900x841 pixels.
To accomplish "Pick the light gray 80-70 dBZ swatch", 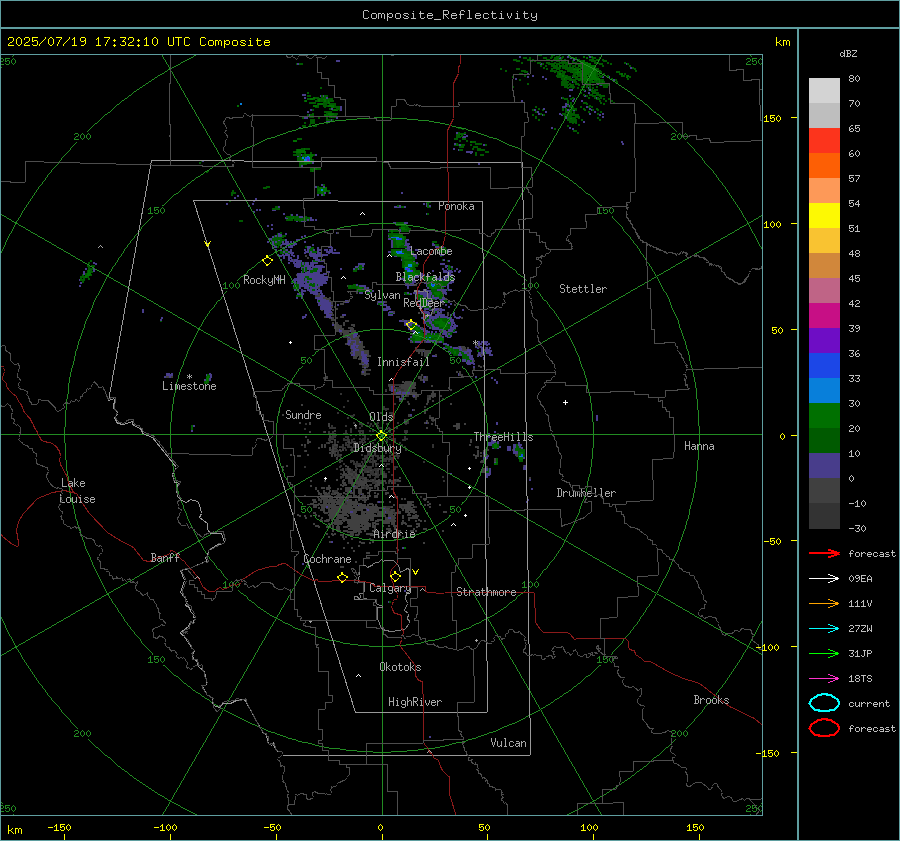I will [x=824, y=90].
